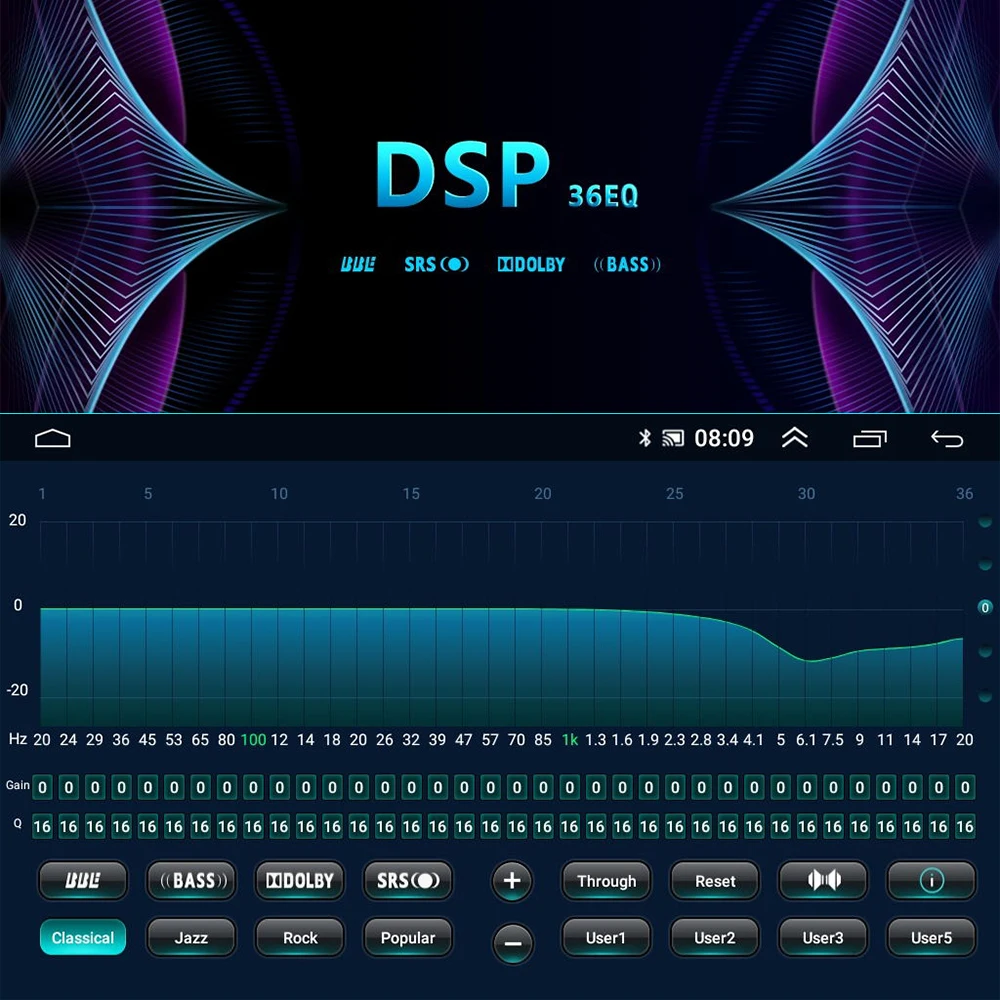Open recent apps from the status bar

869,437
